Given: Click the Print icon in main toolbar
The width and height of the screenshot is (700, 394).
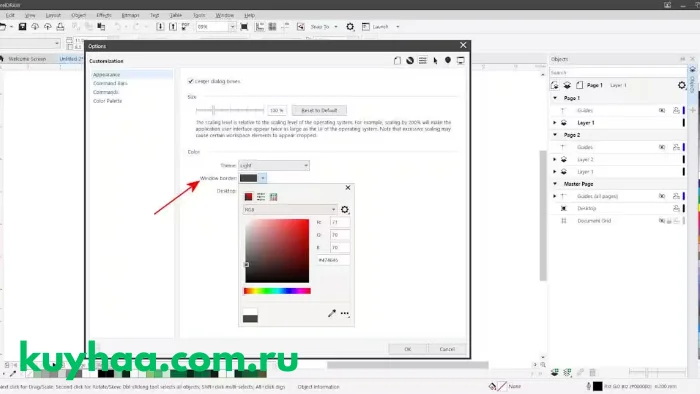Looking at the screenshot, I should 60,27.
